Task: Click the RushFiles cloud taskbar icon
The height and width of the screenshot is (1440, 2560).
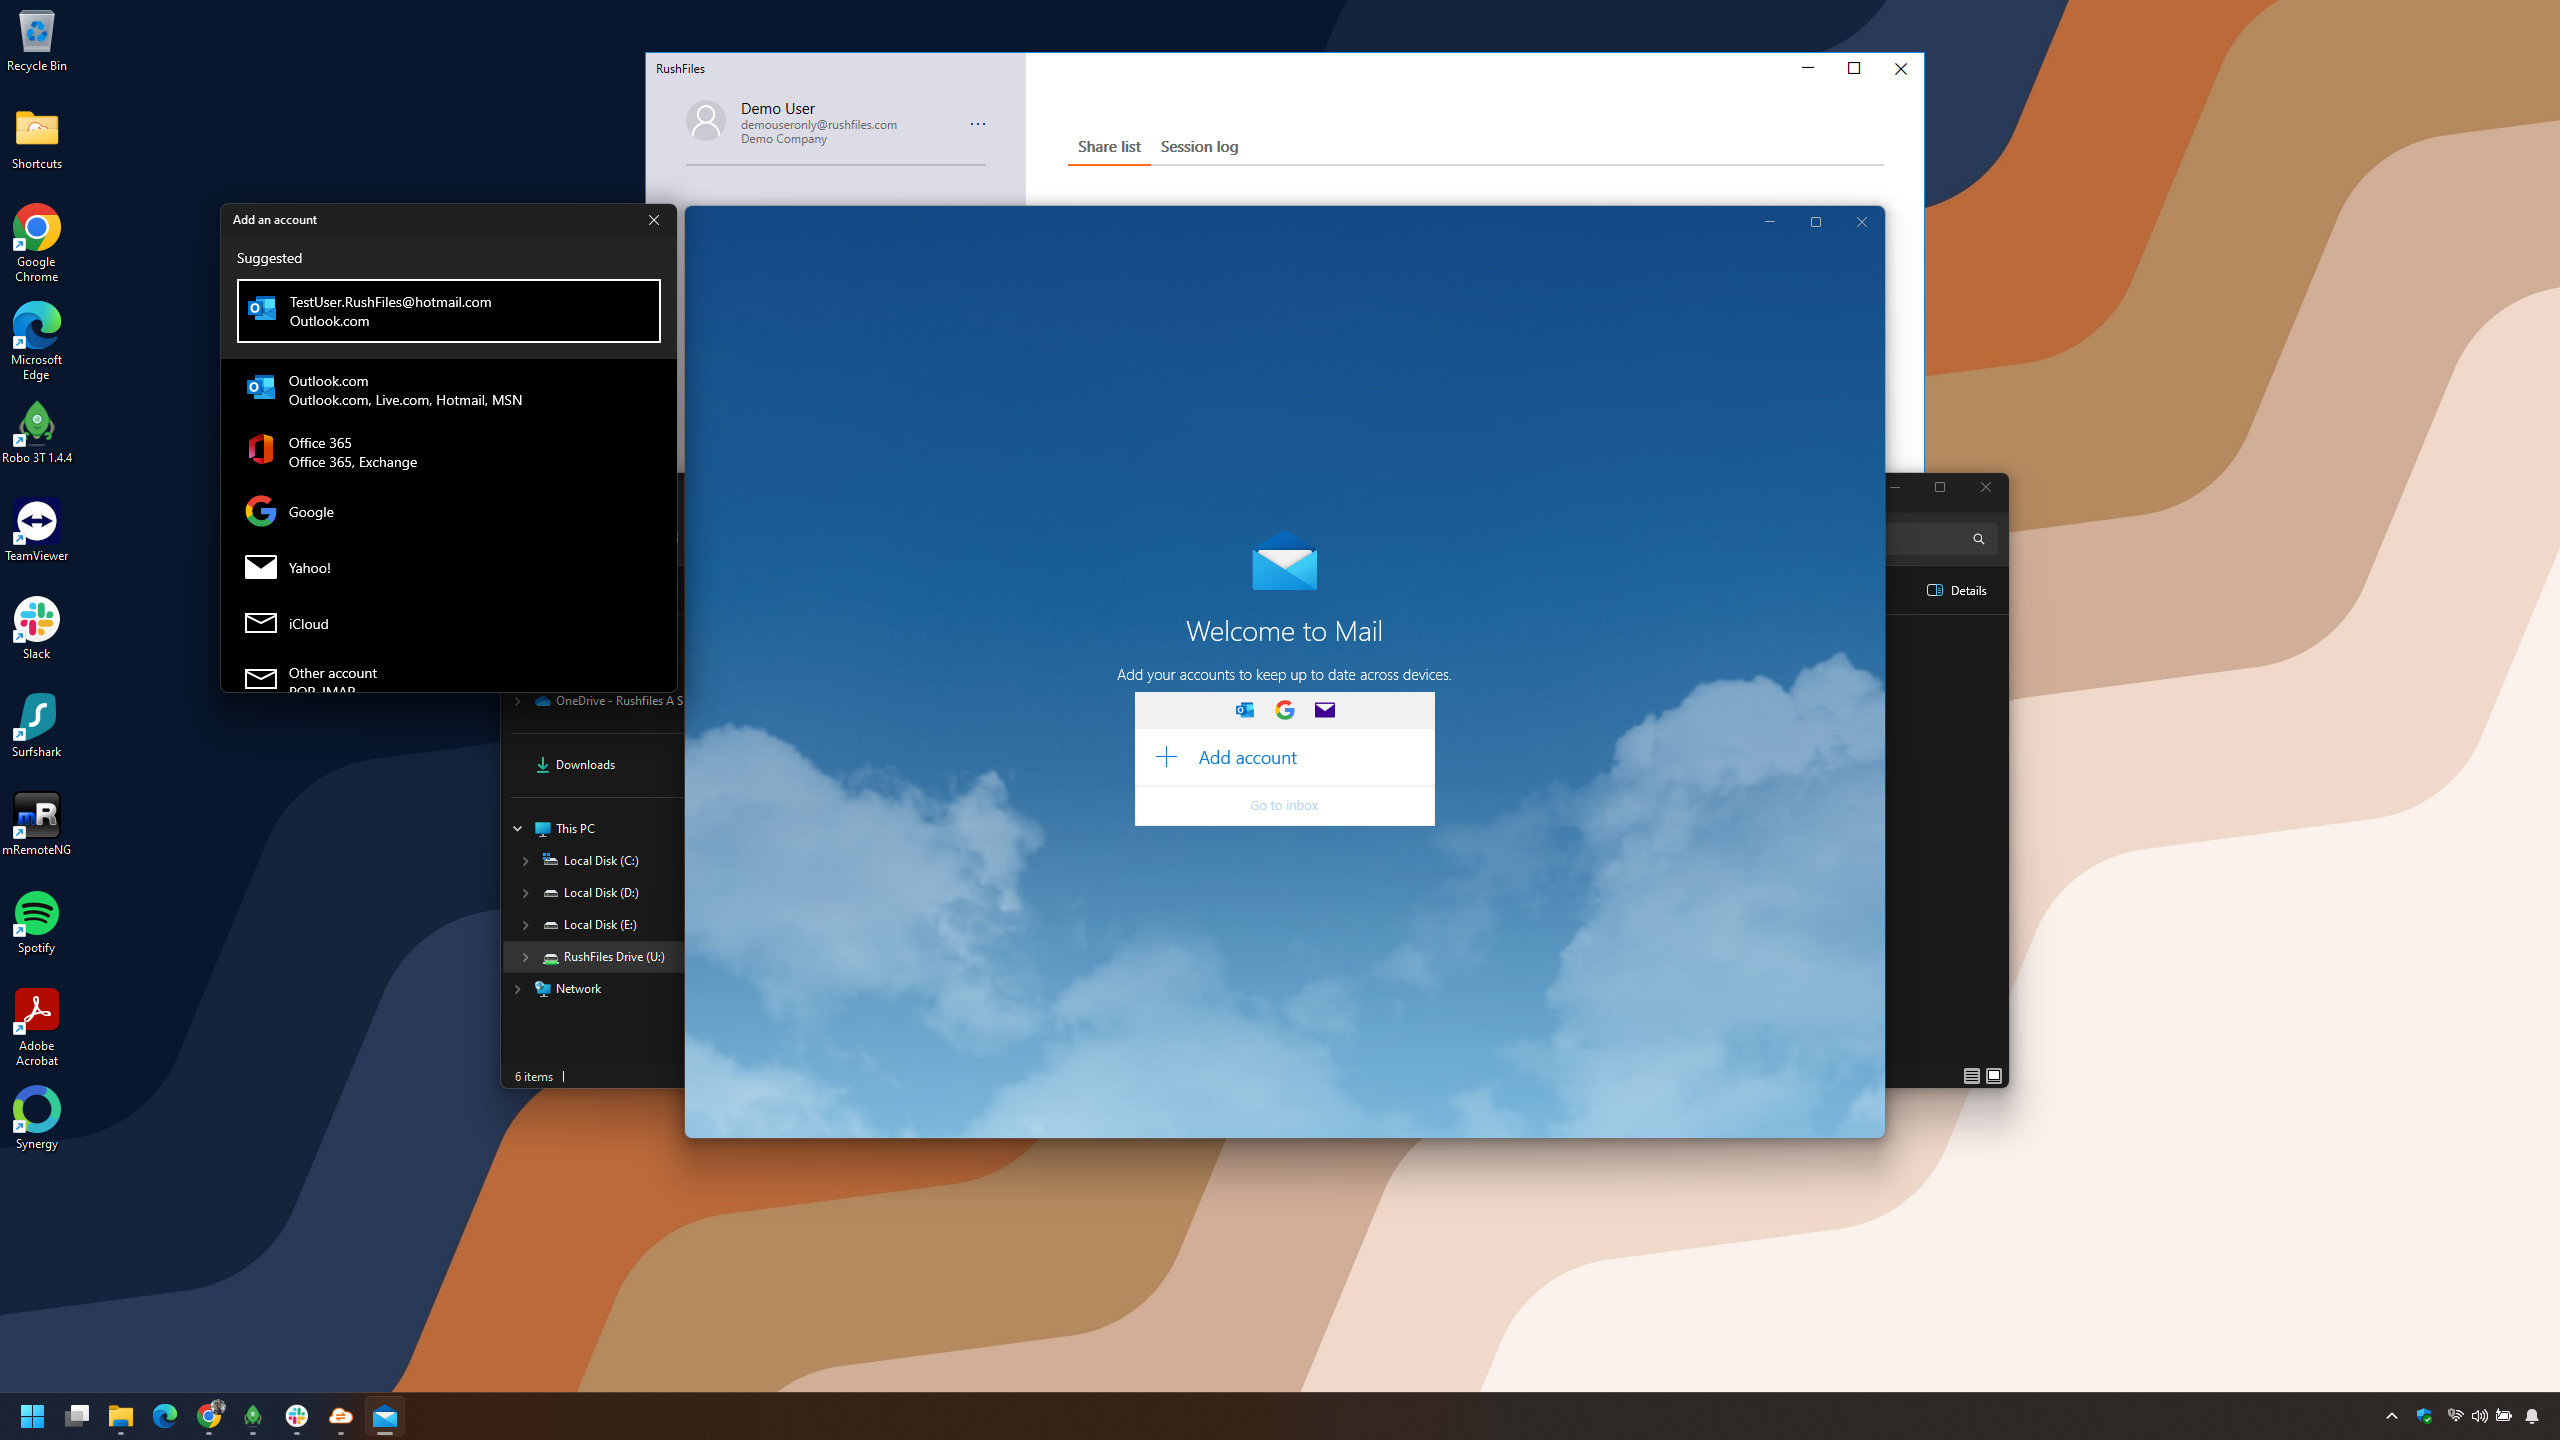Action: click(341, 1416)
